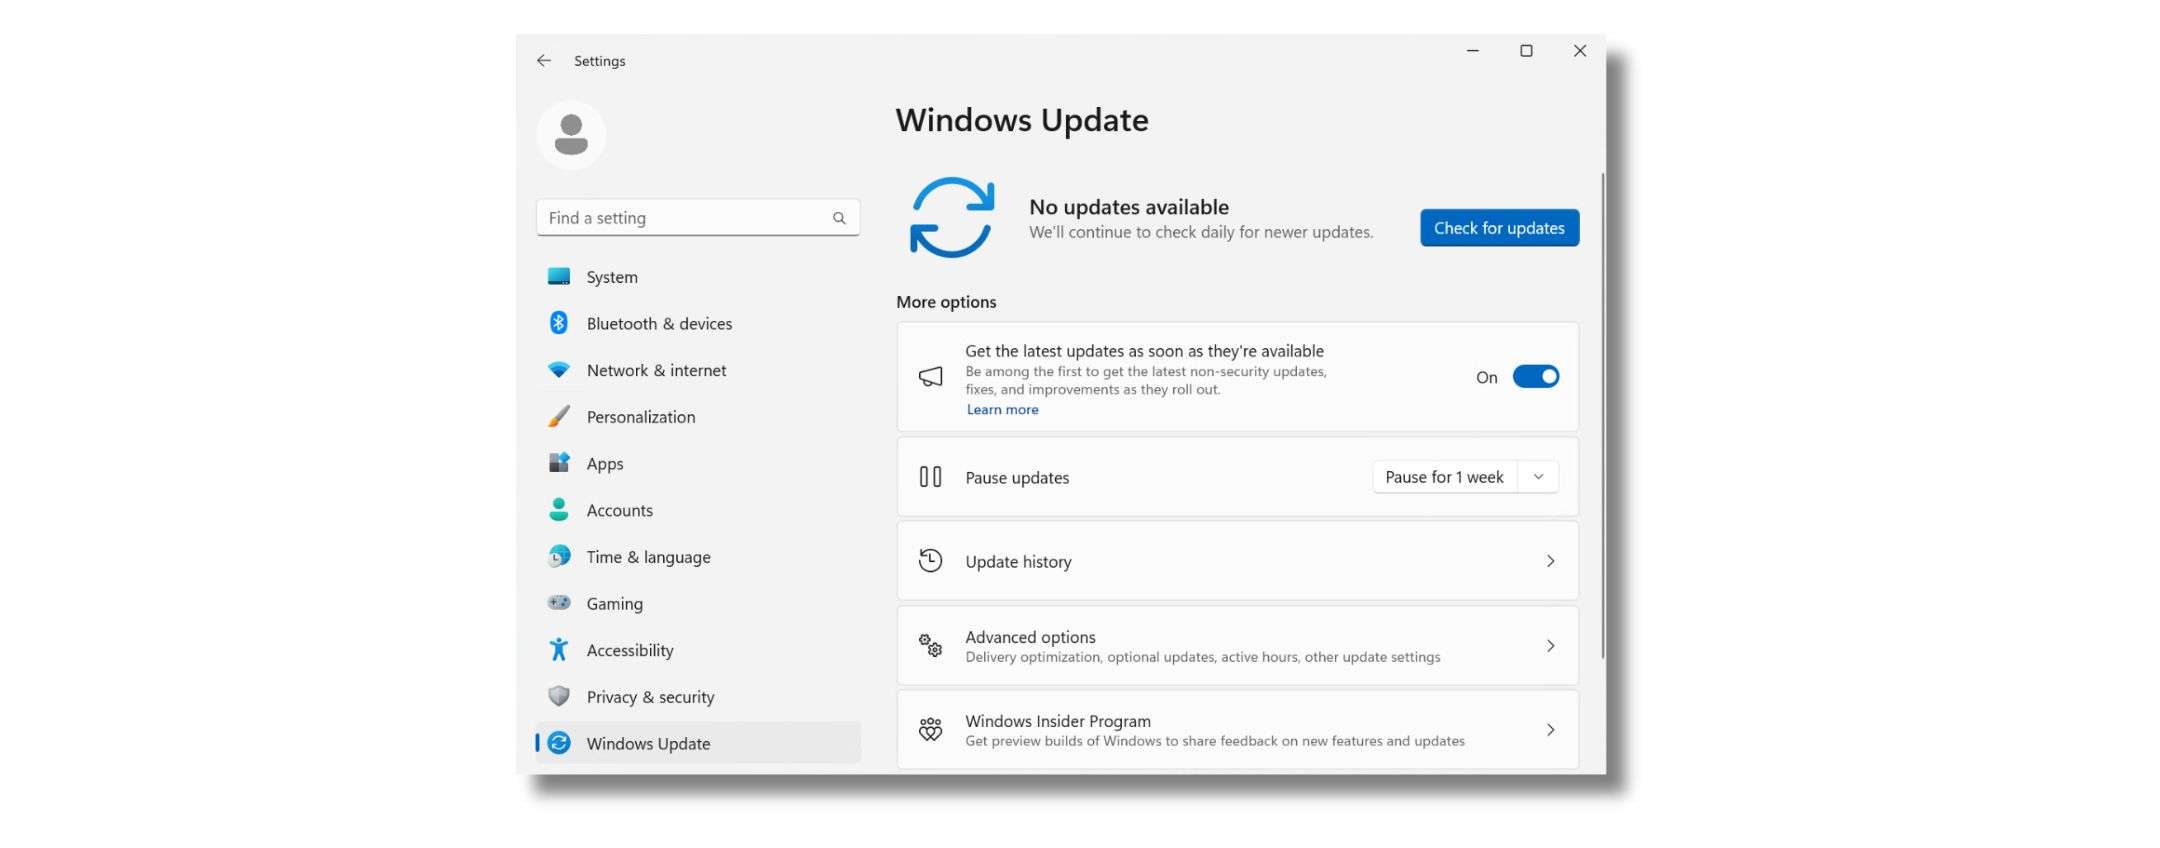Minimize the Settings window

(1472, 51)
